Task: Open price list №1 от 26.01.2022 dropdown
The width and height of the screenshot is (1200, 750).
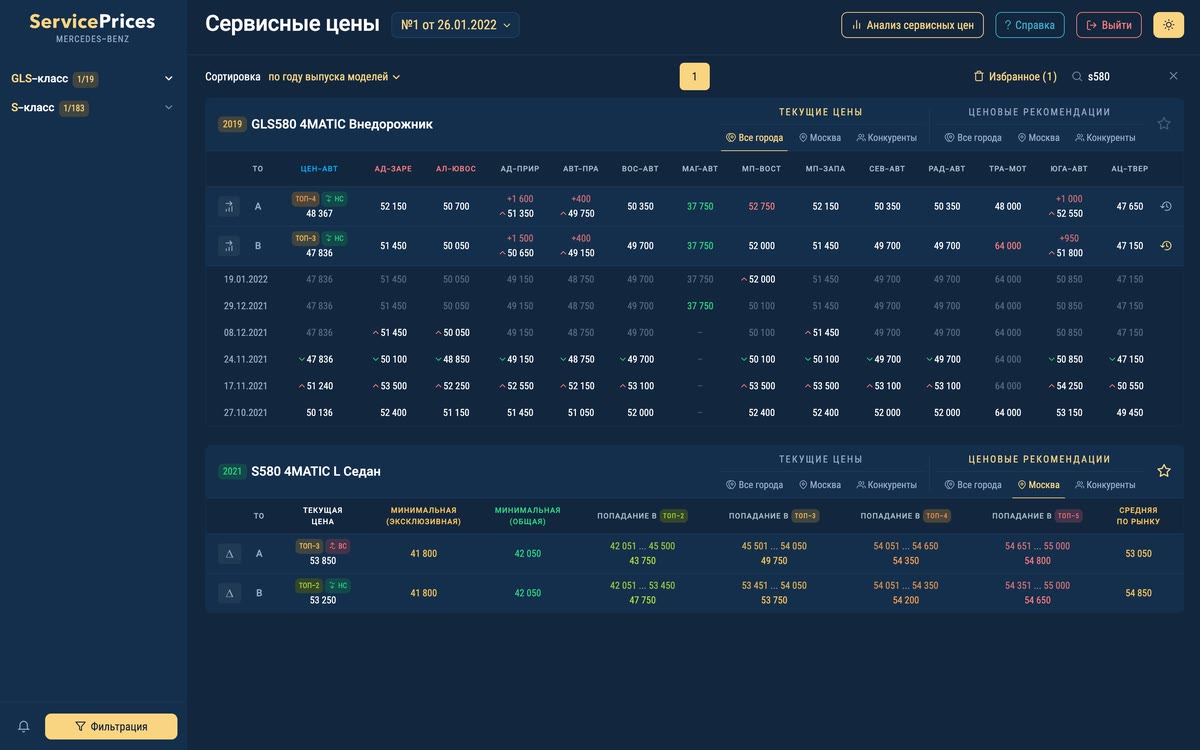Action: coord(455,25)
